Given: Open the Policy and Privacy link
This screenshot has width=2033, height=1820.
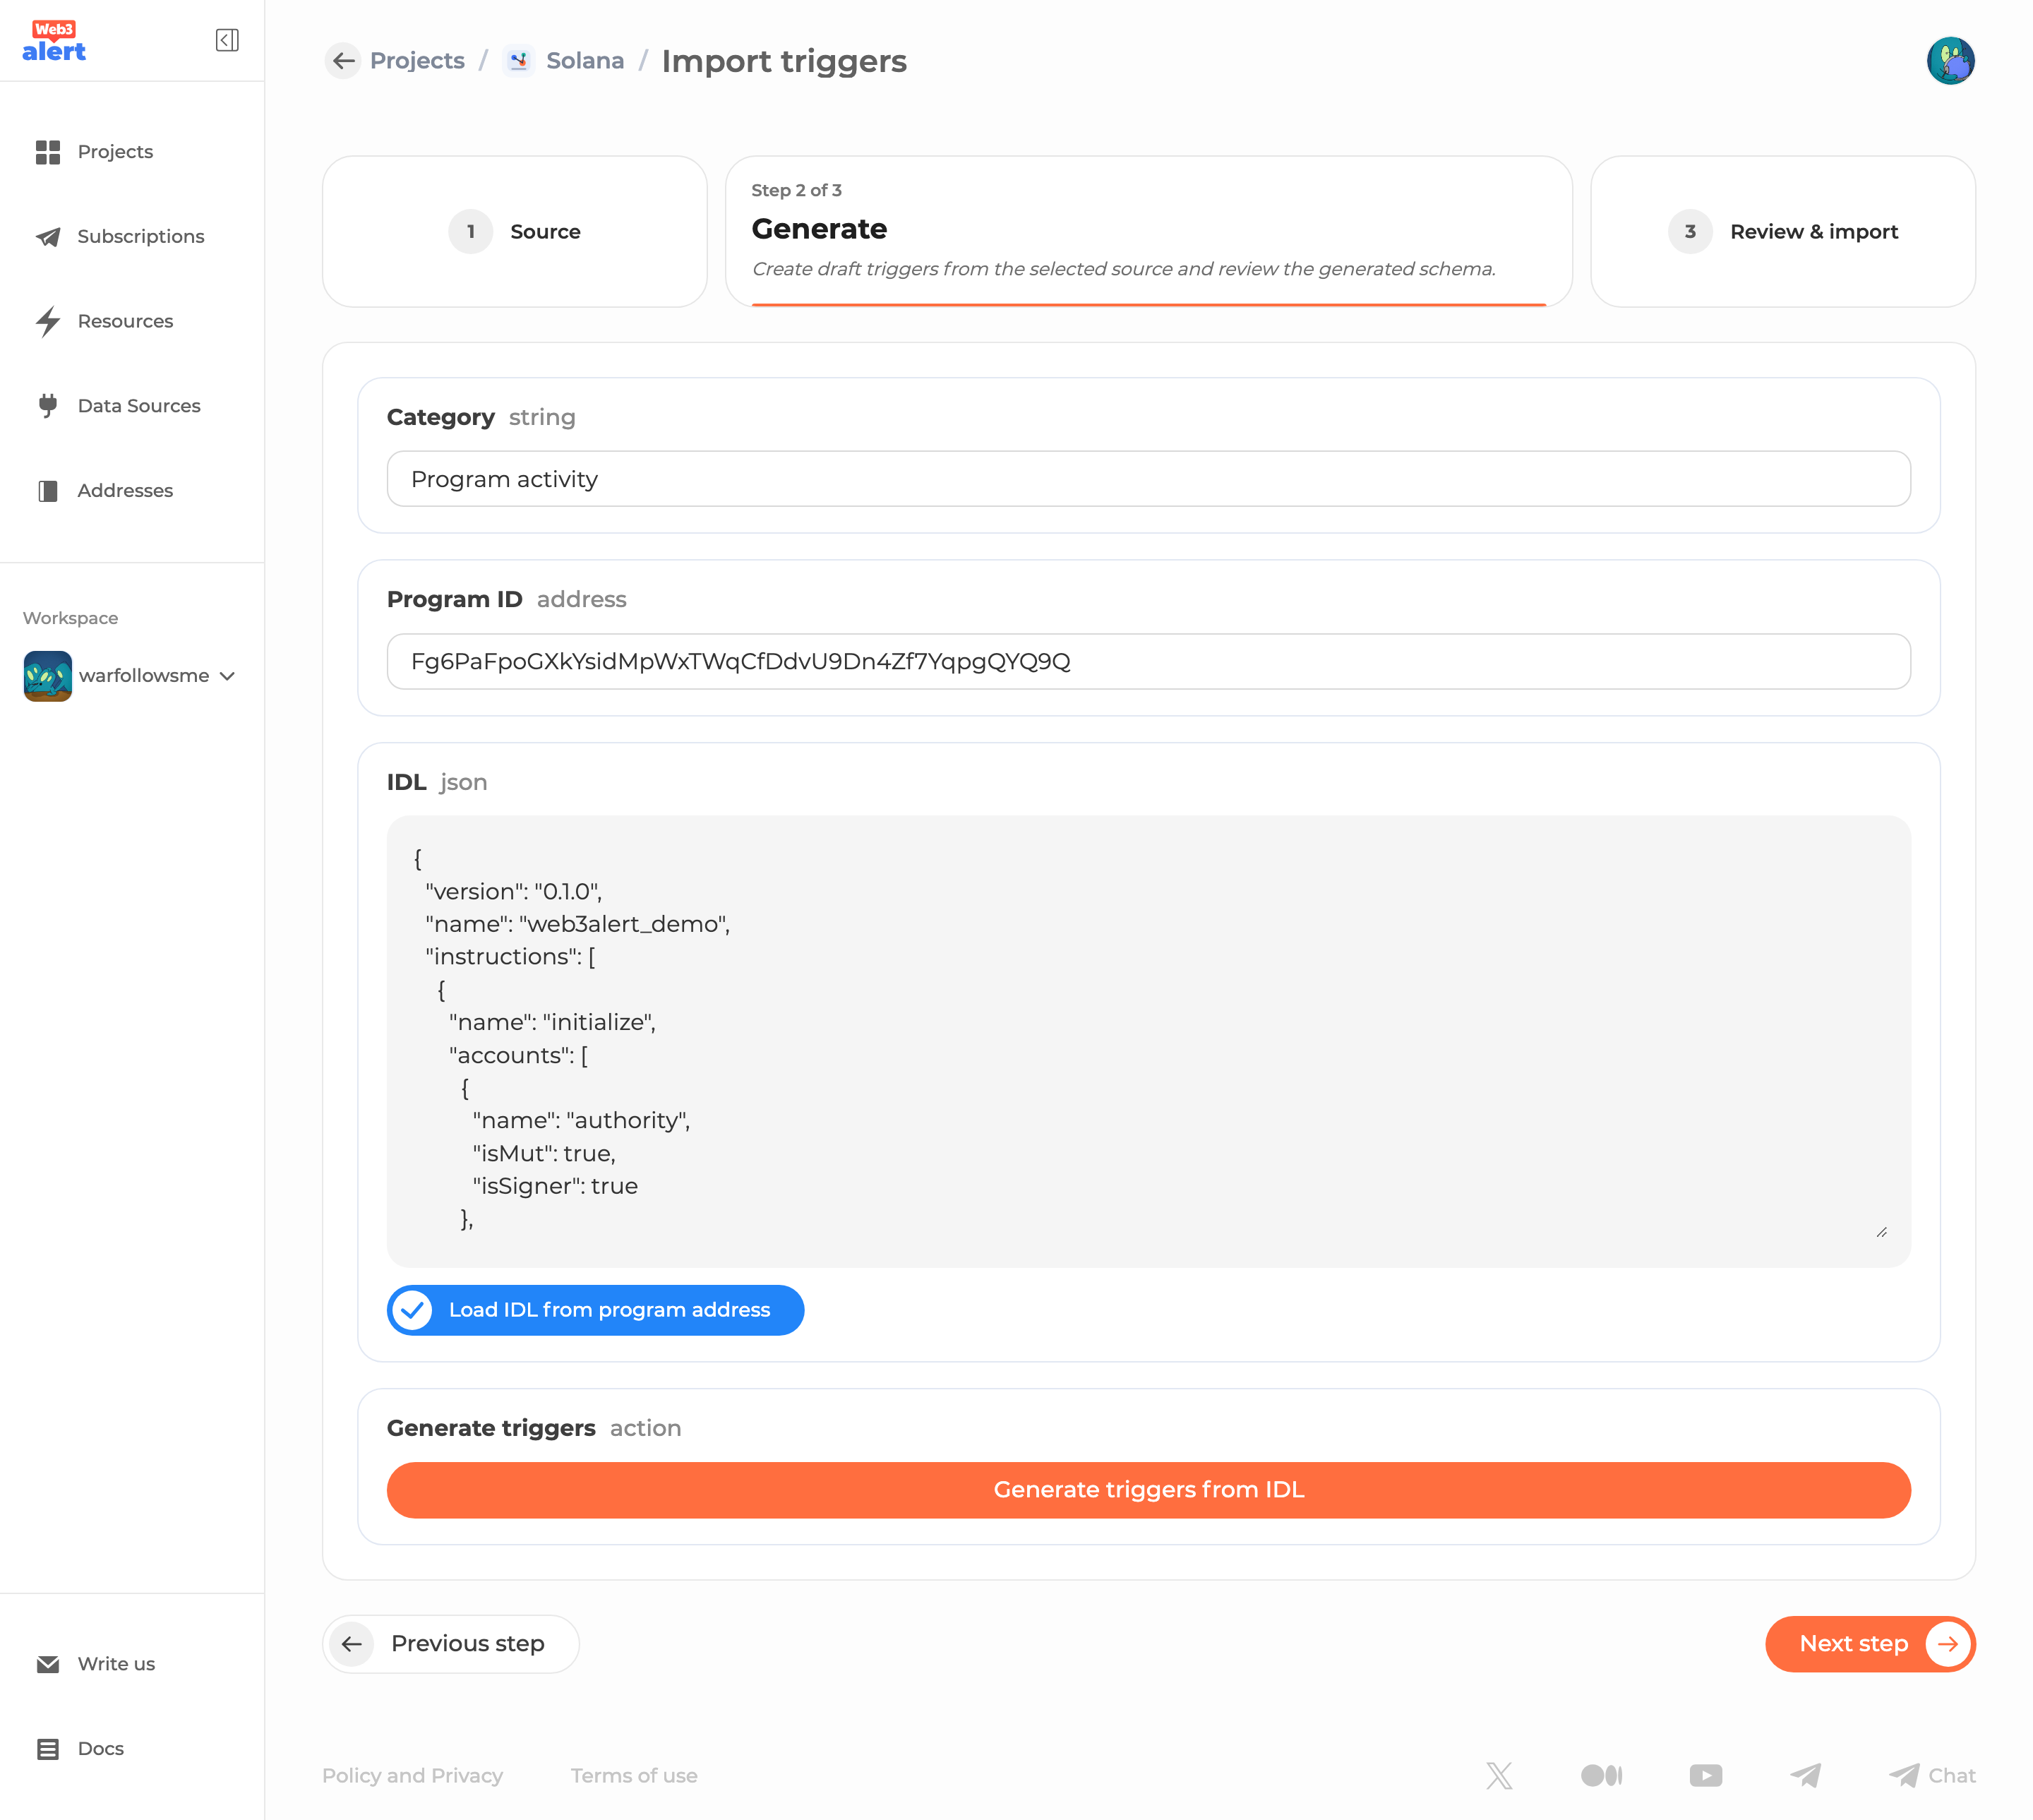Looking at the screenshot, I should point(412,1776).
